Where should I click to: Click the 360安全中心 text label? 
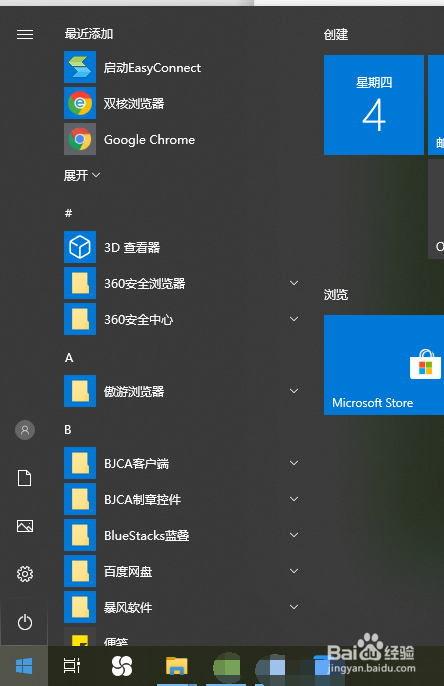point(139,319)
